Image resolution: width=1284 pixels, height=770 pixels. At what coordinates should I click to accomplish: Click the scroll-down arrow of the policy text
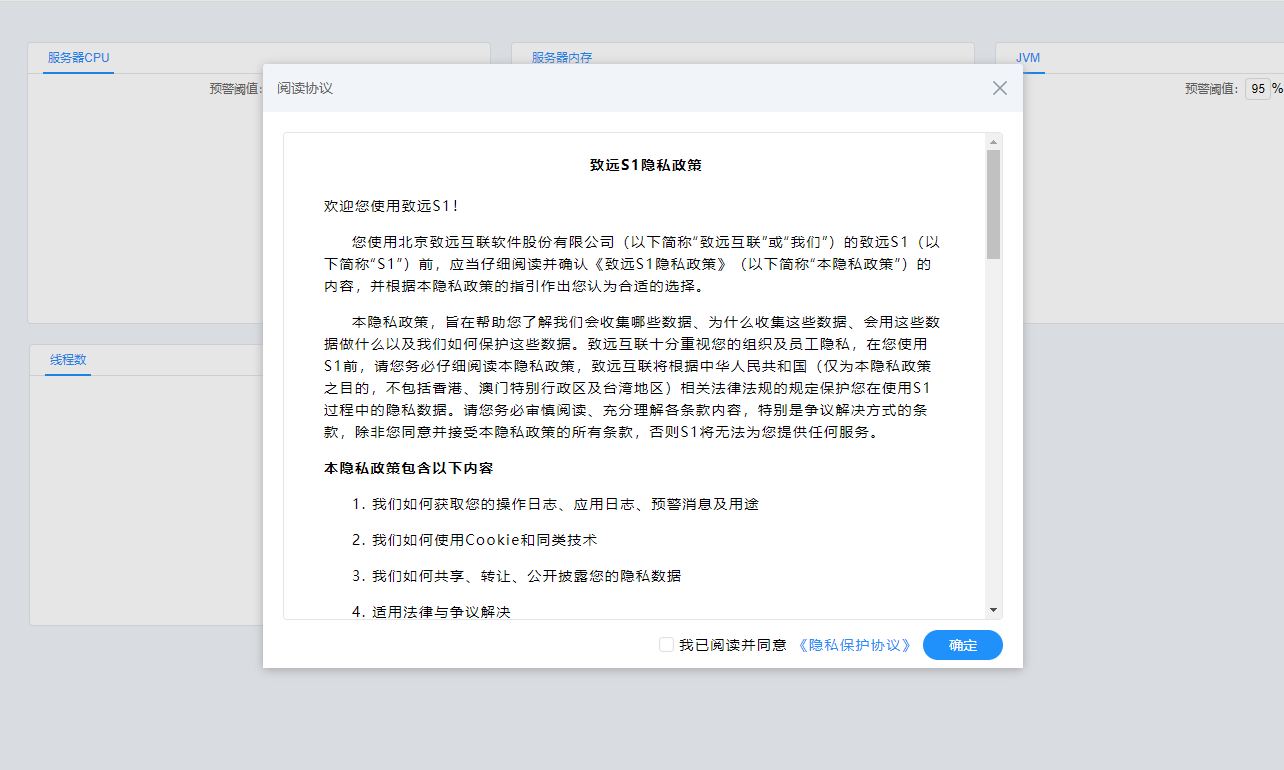coord(993,609)
